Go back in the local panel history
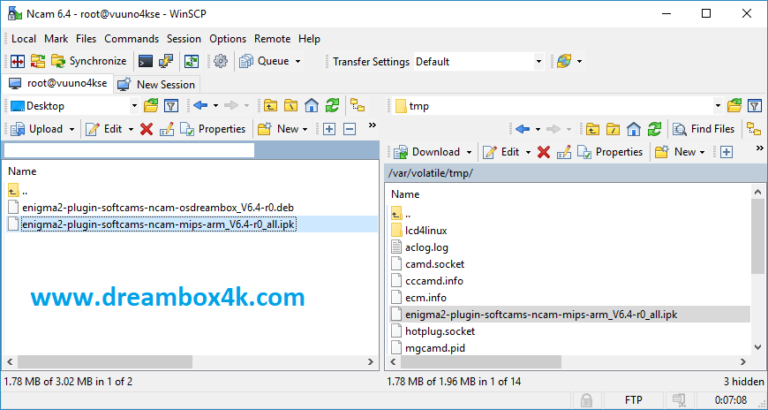The image size is (768, 410). (200, 105)
